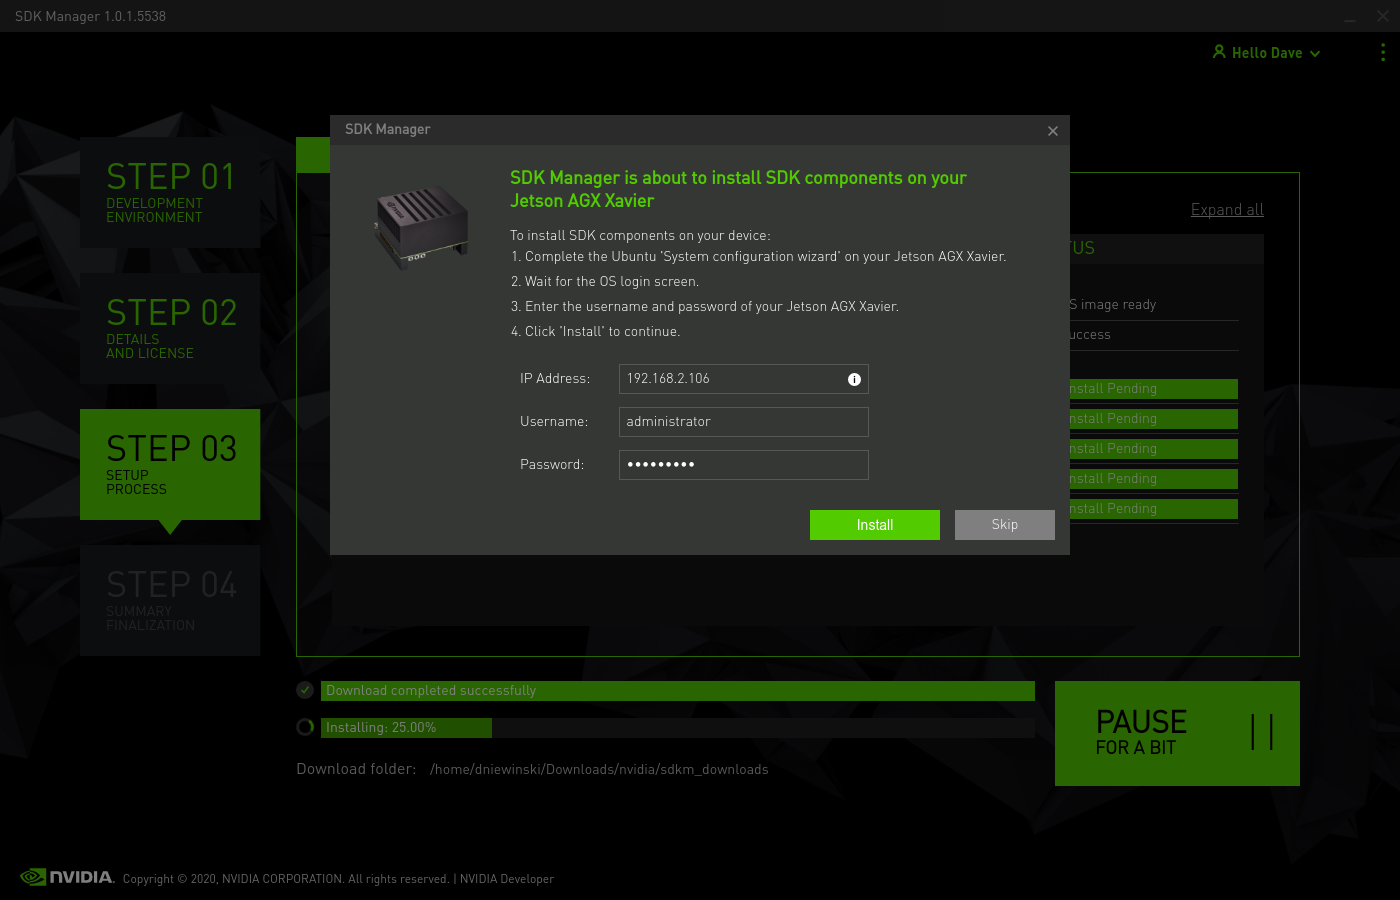Open the Hello Dave account dropdown
Viewport: 1400px width, 900px height.
coord(1266,53)
